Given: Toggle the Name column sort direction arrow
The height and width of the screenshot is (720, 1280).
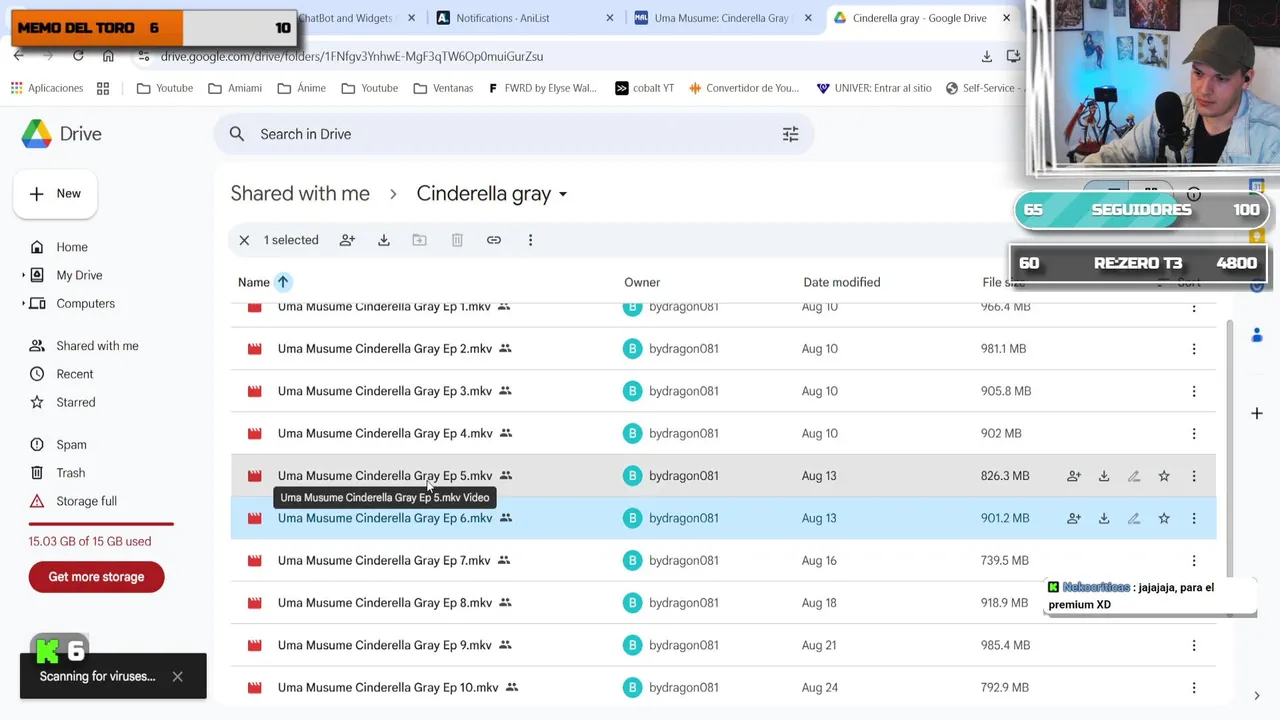Looking at the screenshot, I should 283,282.
